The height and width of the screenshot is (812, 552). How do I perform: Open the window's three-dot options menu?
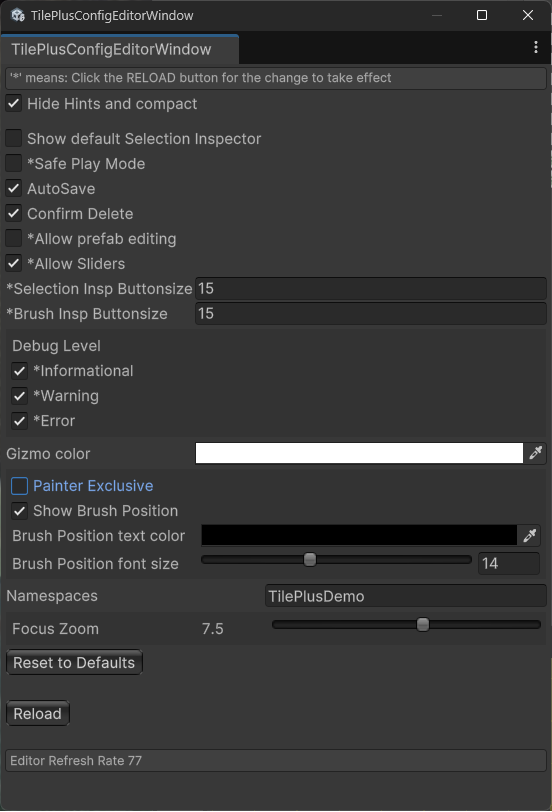click(536, 47)
